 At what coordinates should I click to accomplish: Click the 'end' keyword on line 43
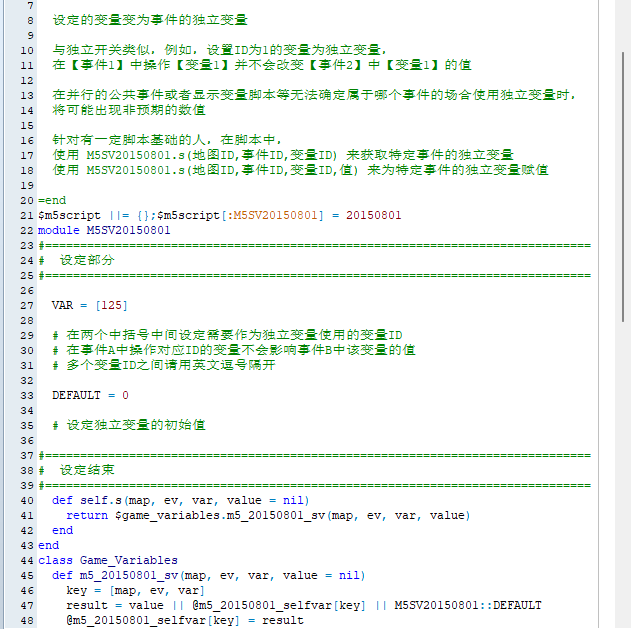coord(48,546)
